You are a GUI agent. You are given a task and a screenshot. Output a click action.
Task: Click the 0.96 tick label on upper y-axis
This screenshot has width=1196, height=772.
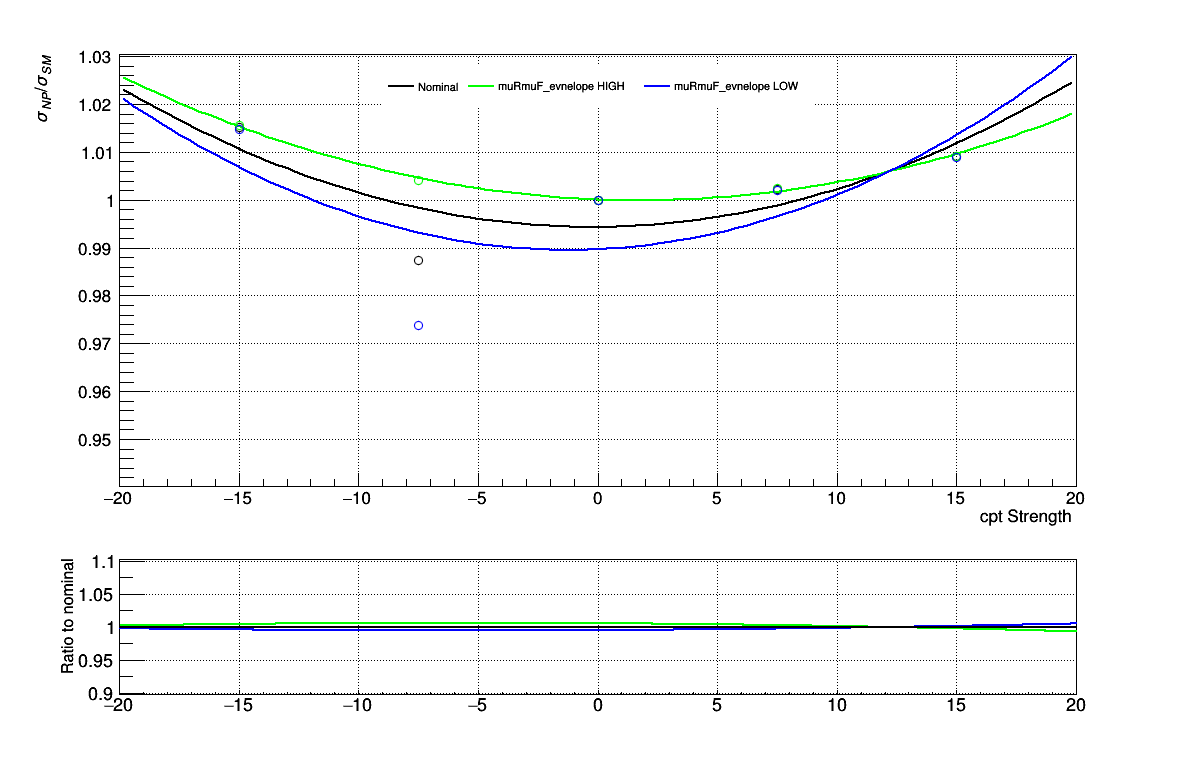click(x=95, y=393)
